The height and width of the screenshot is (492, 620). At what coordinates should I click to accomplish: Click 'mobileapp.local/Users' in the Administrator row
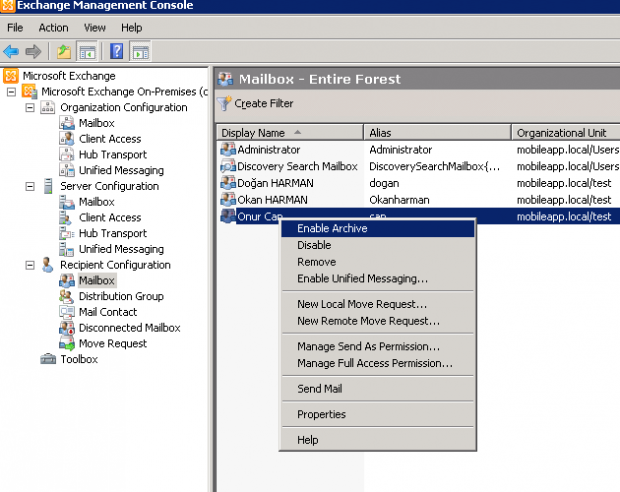[x=568, y=149]
